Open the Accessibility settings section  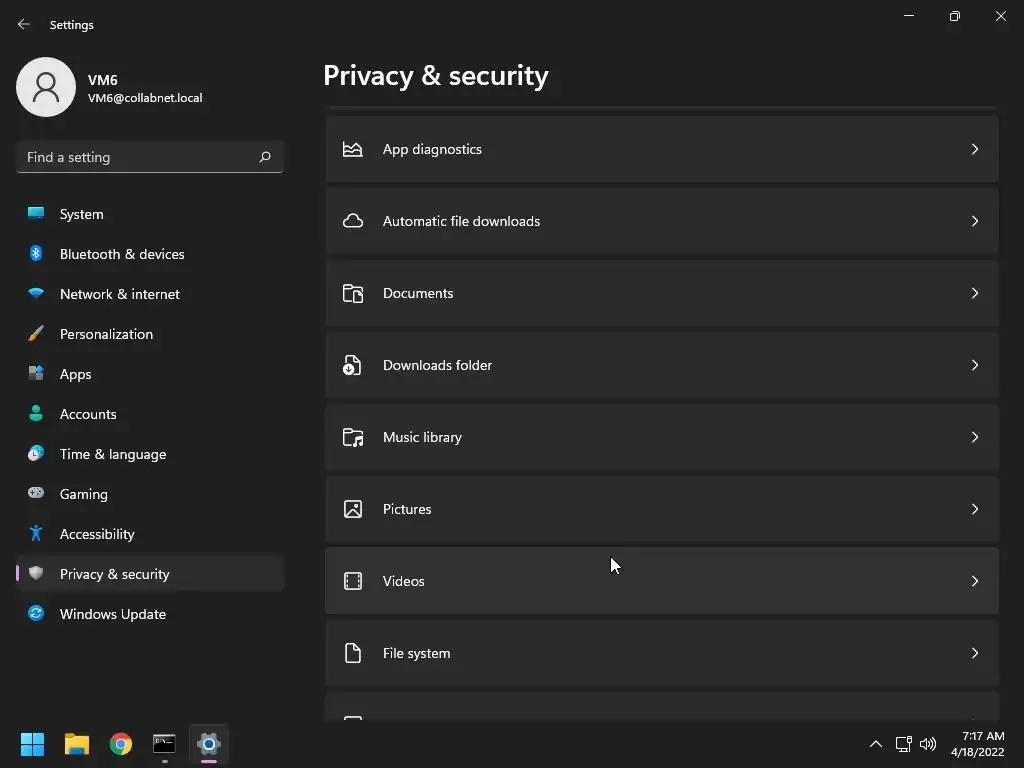tap(97, 534)
